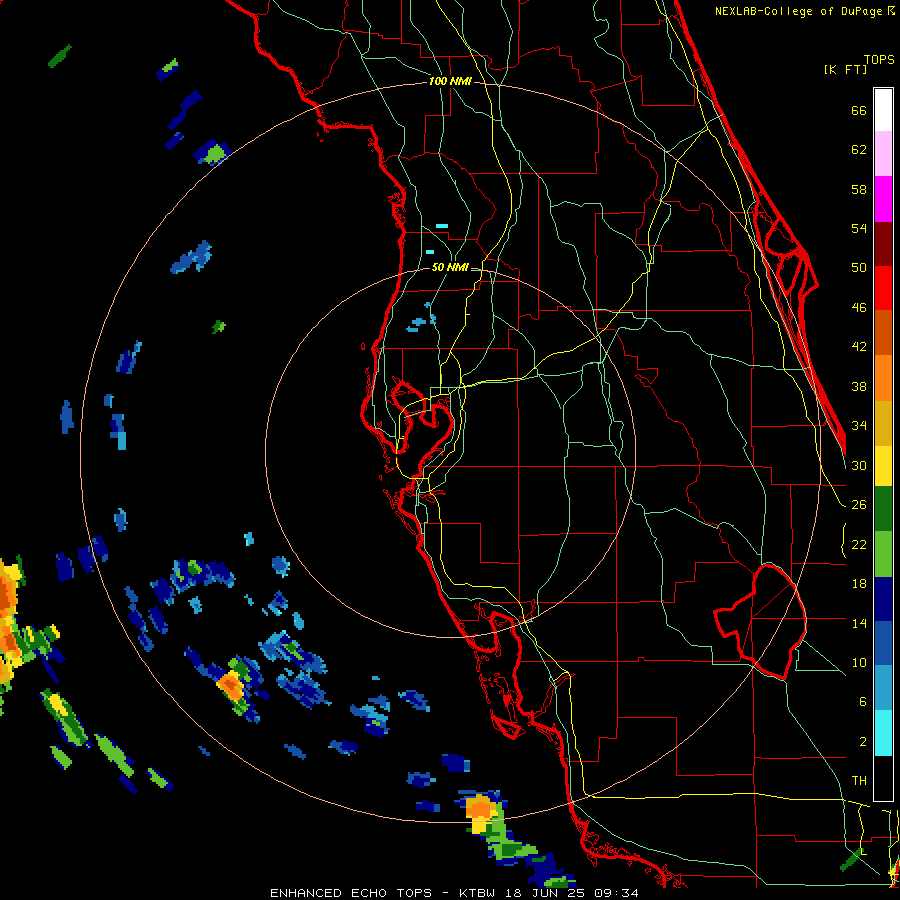Click the 66 value on legend scale
The height and width of the screenshot is (900, 900).
coord(859,110)
